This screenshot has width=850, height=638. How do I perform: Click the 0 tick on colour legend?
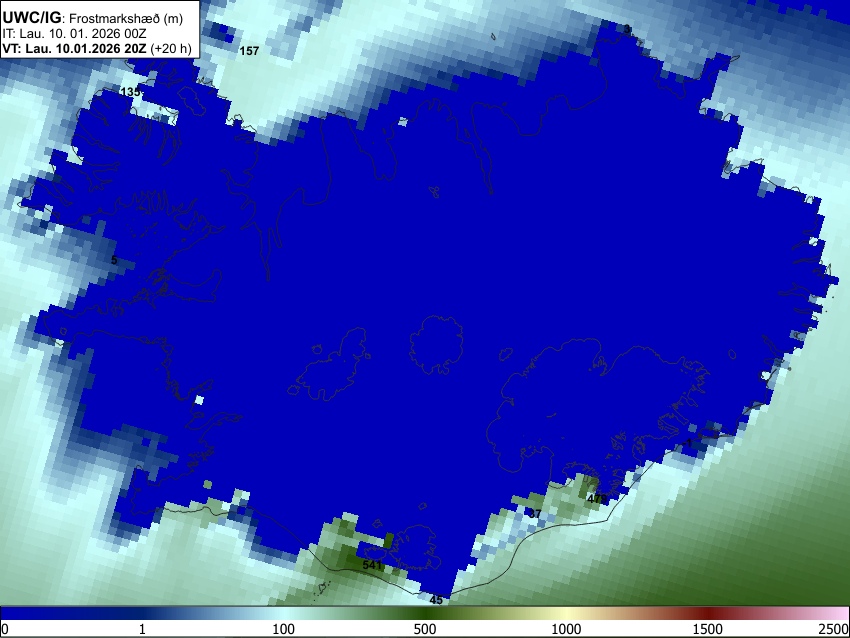5,629
